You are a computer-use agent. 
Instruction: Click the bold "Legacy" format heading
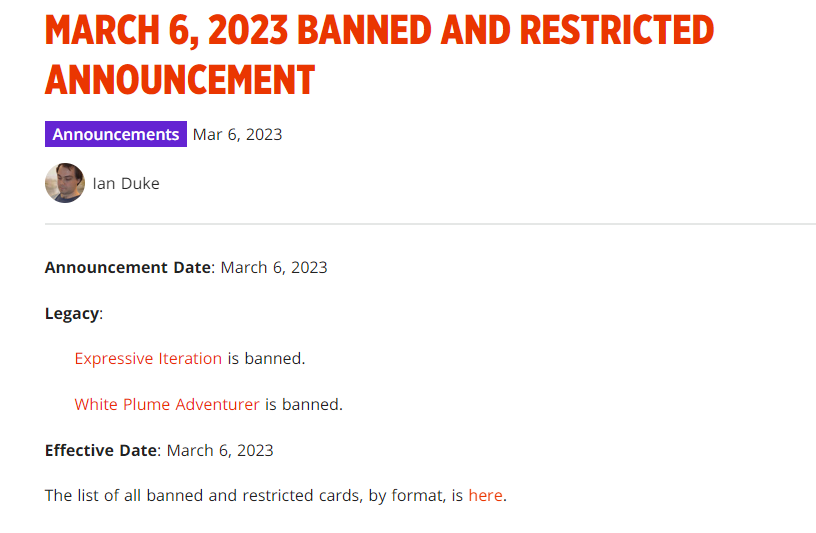point(72,313)
